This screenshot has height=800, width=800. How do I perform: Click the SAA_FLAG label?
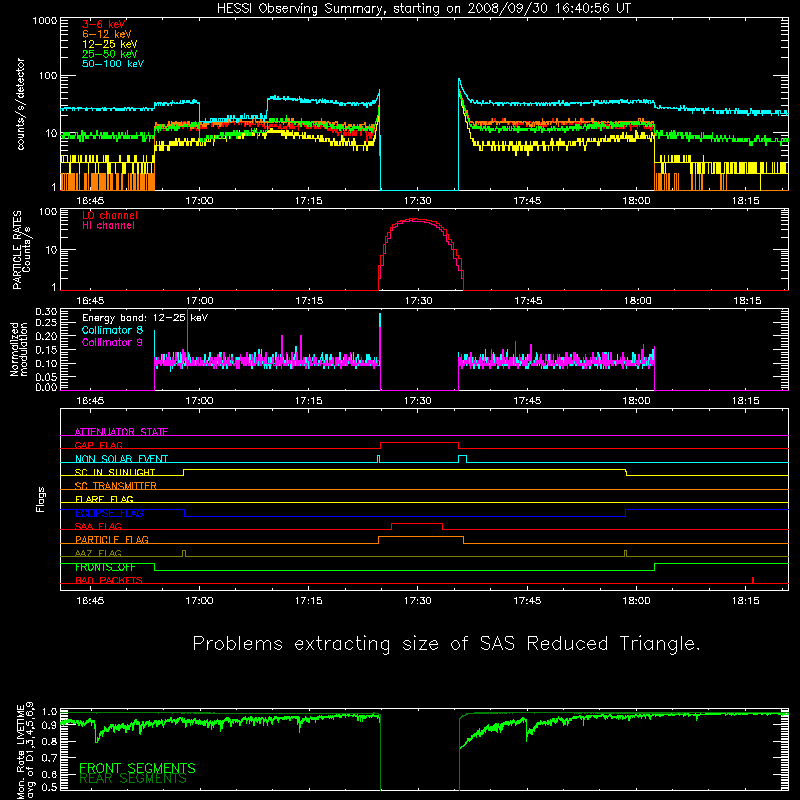pos(98,526)
